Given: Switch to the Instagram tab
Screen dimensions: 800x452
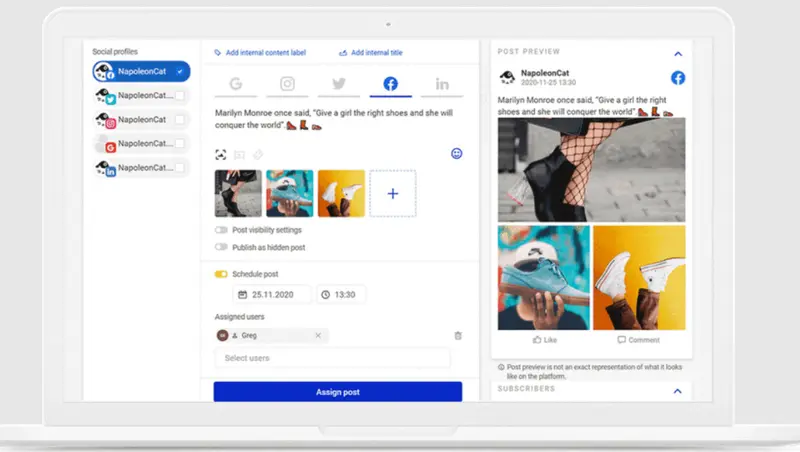Looking at the screenshot, I should pyautogui.click(x=287, y=84).
